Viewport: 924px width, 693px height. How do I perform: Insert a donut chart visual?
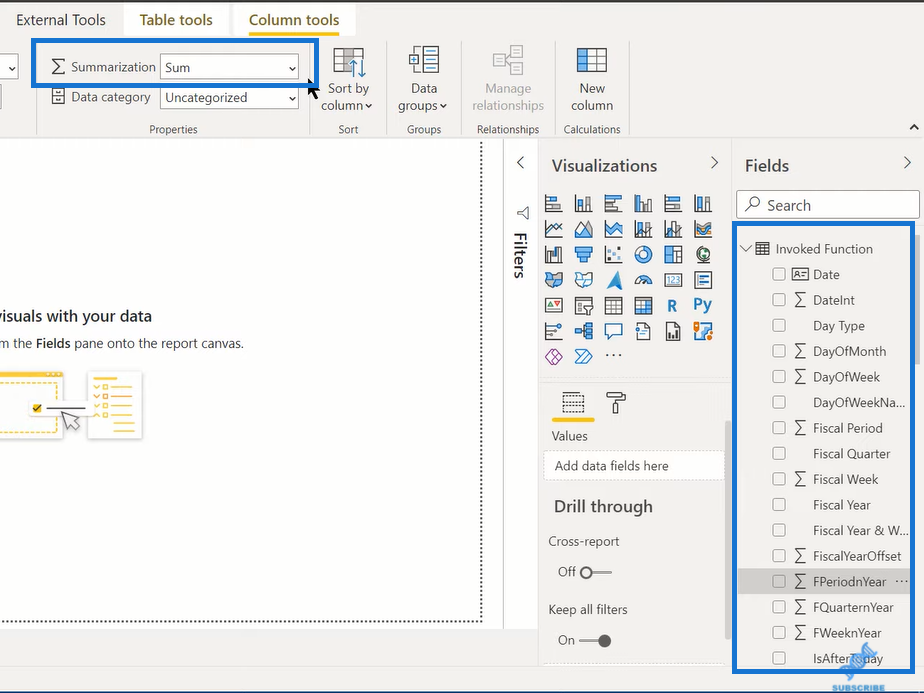(x=644, y=255)
